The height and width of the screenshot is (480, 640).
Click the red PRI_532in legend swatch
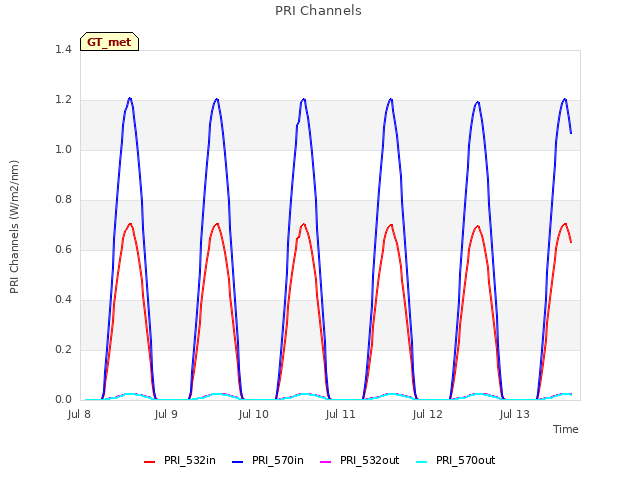(x=150, y=462)
